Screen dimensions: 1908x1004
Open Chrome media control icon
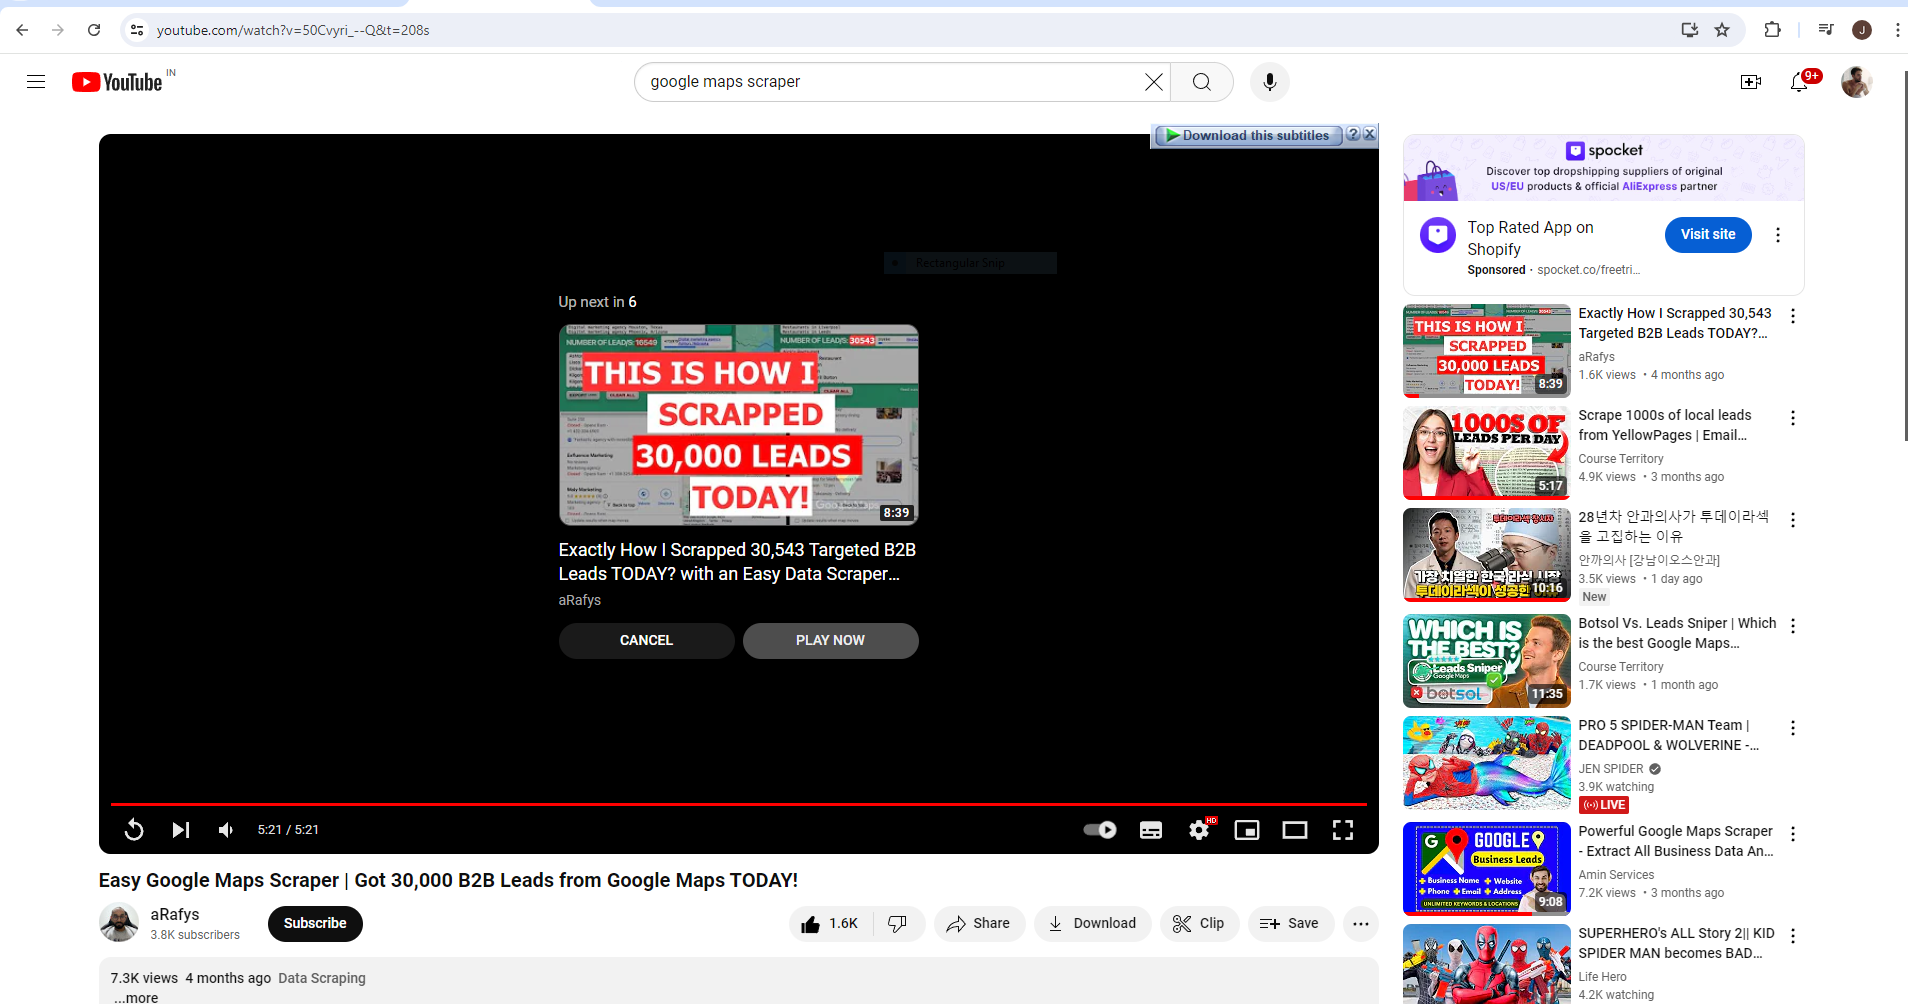tap(1826, 30)
